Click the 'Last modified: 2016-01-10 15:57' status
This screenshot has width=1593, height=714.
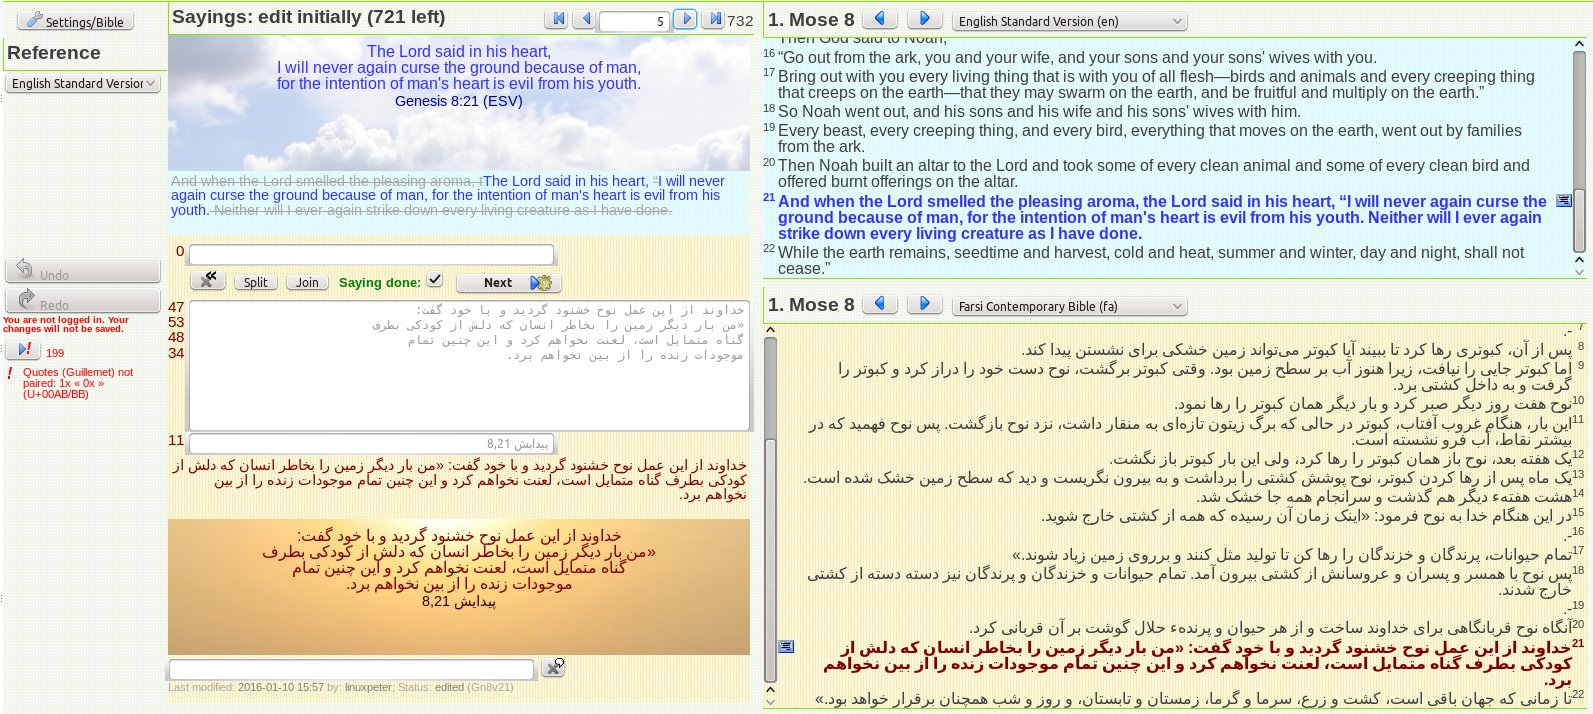[246, 687]
